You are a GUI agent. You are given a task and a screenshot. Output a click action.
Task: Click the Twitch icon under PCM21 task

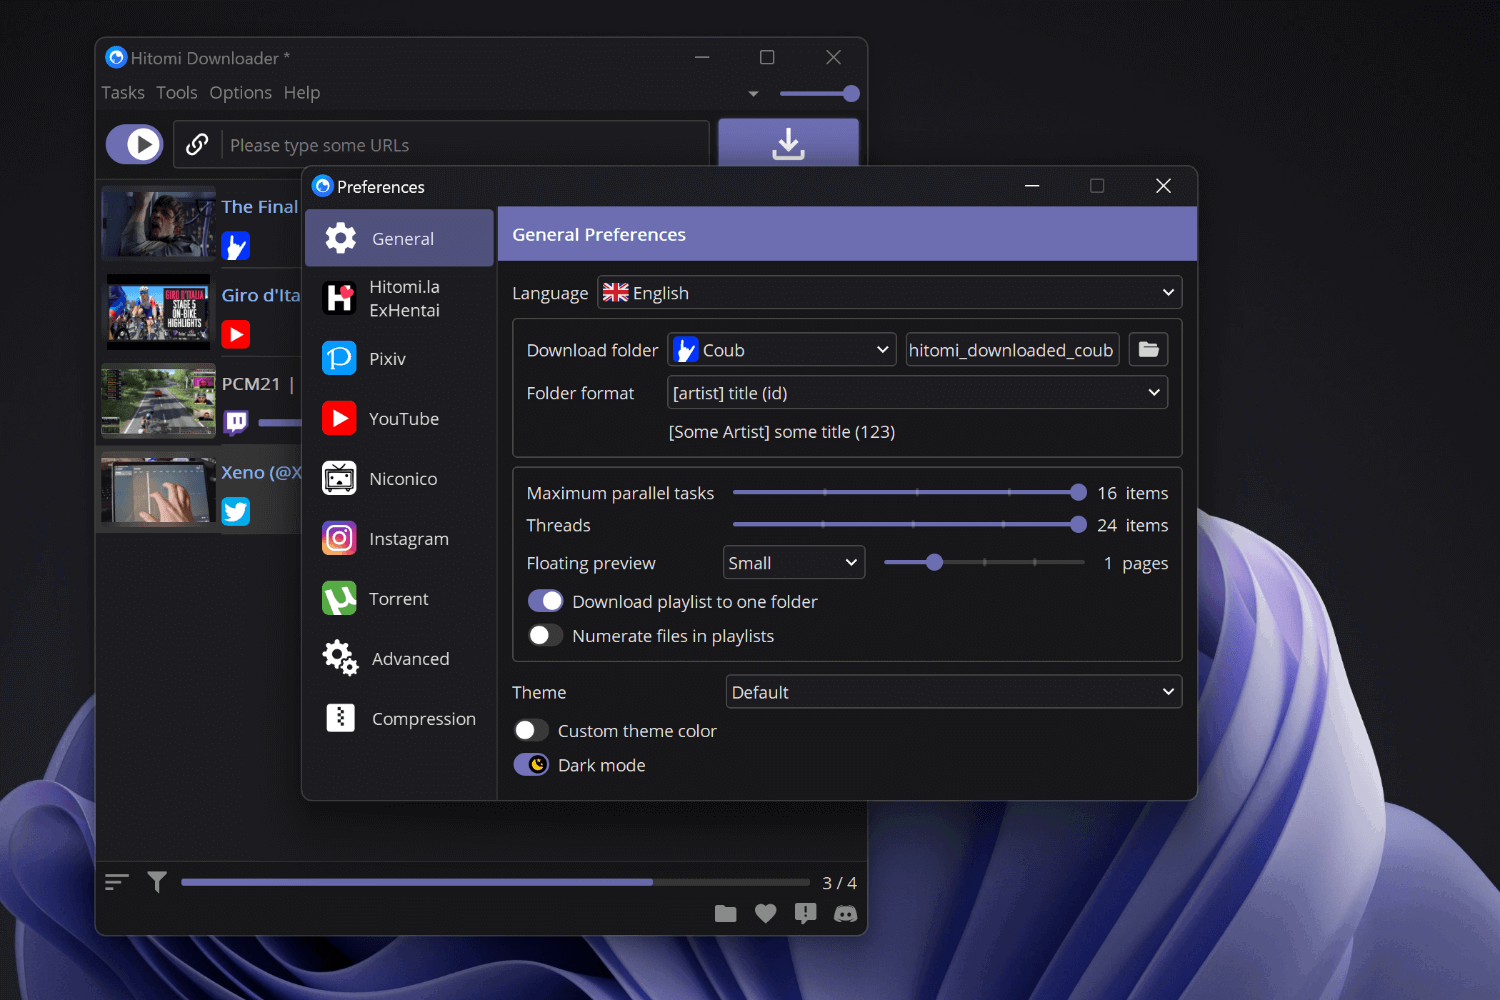pos(236,423)
